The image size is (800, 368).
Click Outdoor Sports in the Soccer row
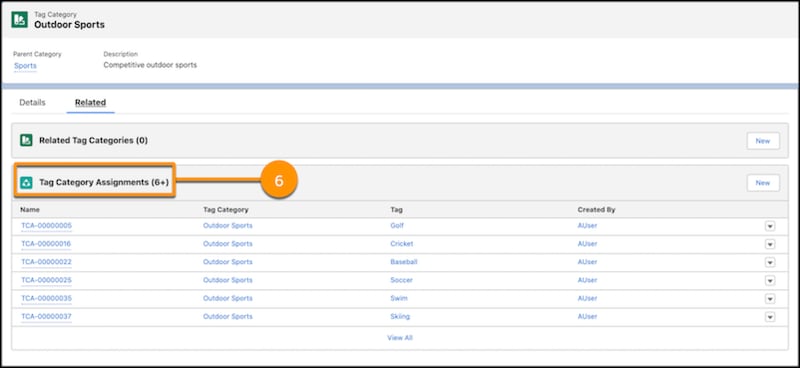(228, 280)
